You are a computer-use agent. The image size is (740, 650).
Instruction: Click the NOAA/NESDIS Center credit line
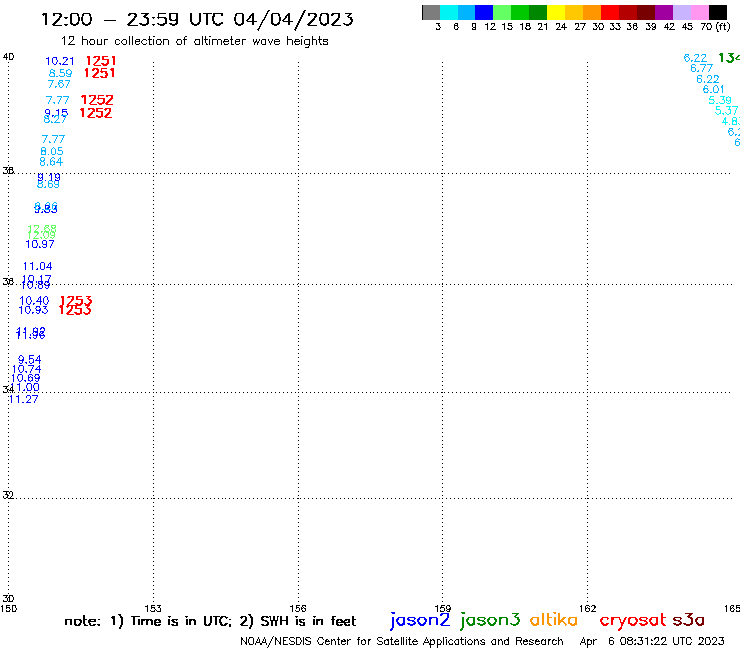click(402, 641)
